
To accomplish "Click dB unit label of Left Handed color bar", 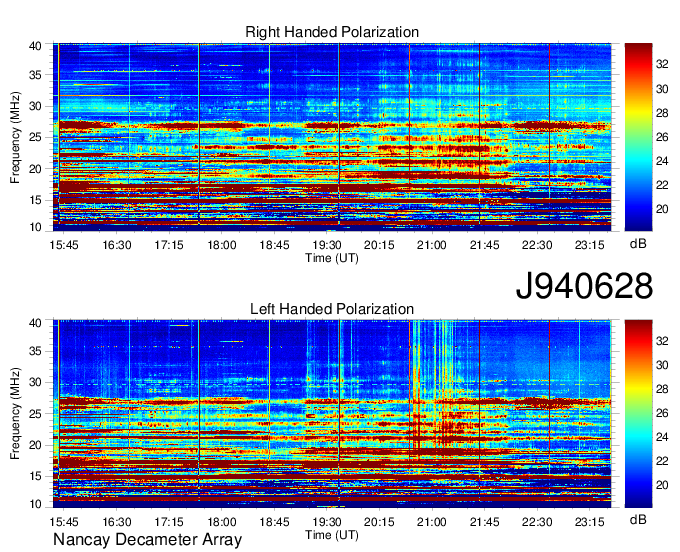I will 638,519.
